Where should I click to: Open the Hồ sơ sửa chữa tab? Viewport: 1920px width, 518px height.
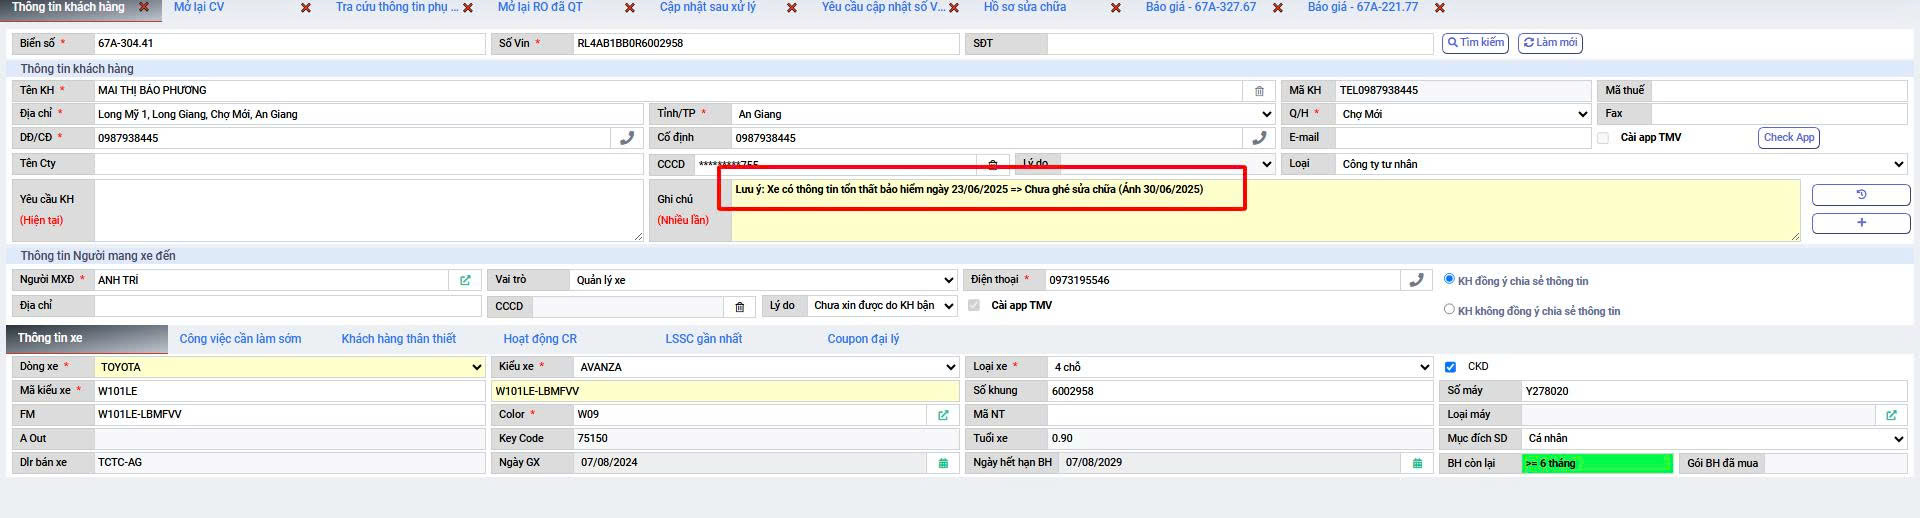(1024, 7)
